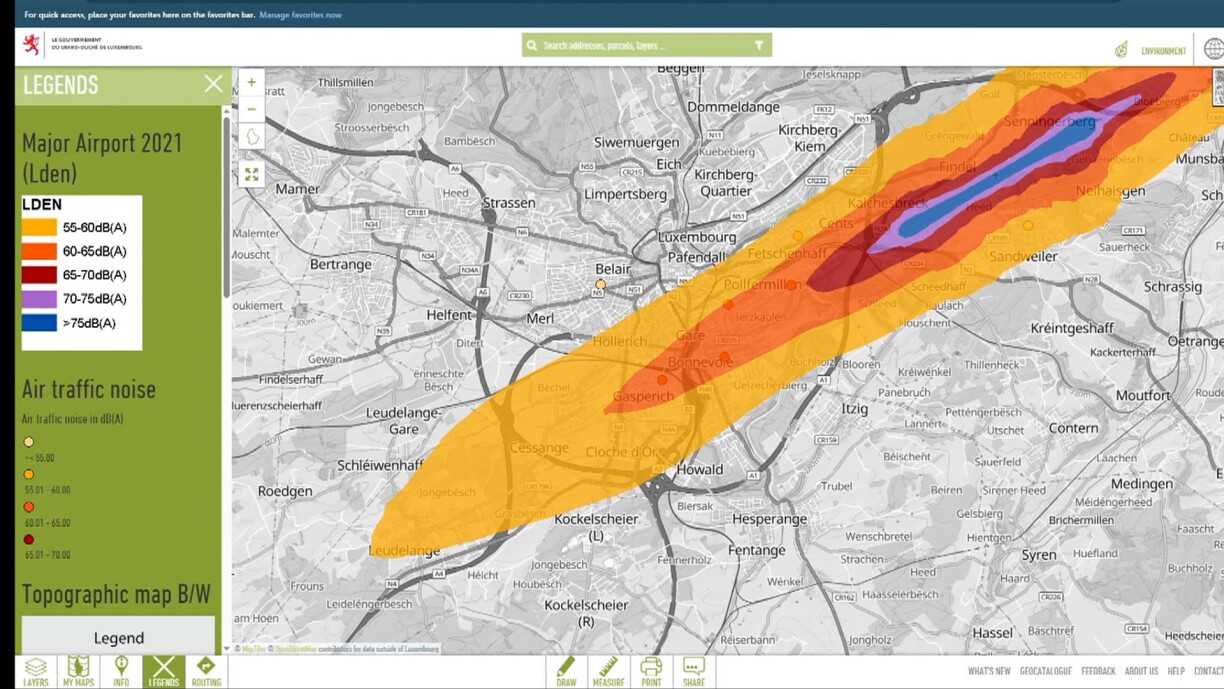This screenshot has width=1224, height=689.
Task: Open the Geocatalogue link
Action: point(1045,671)
